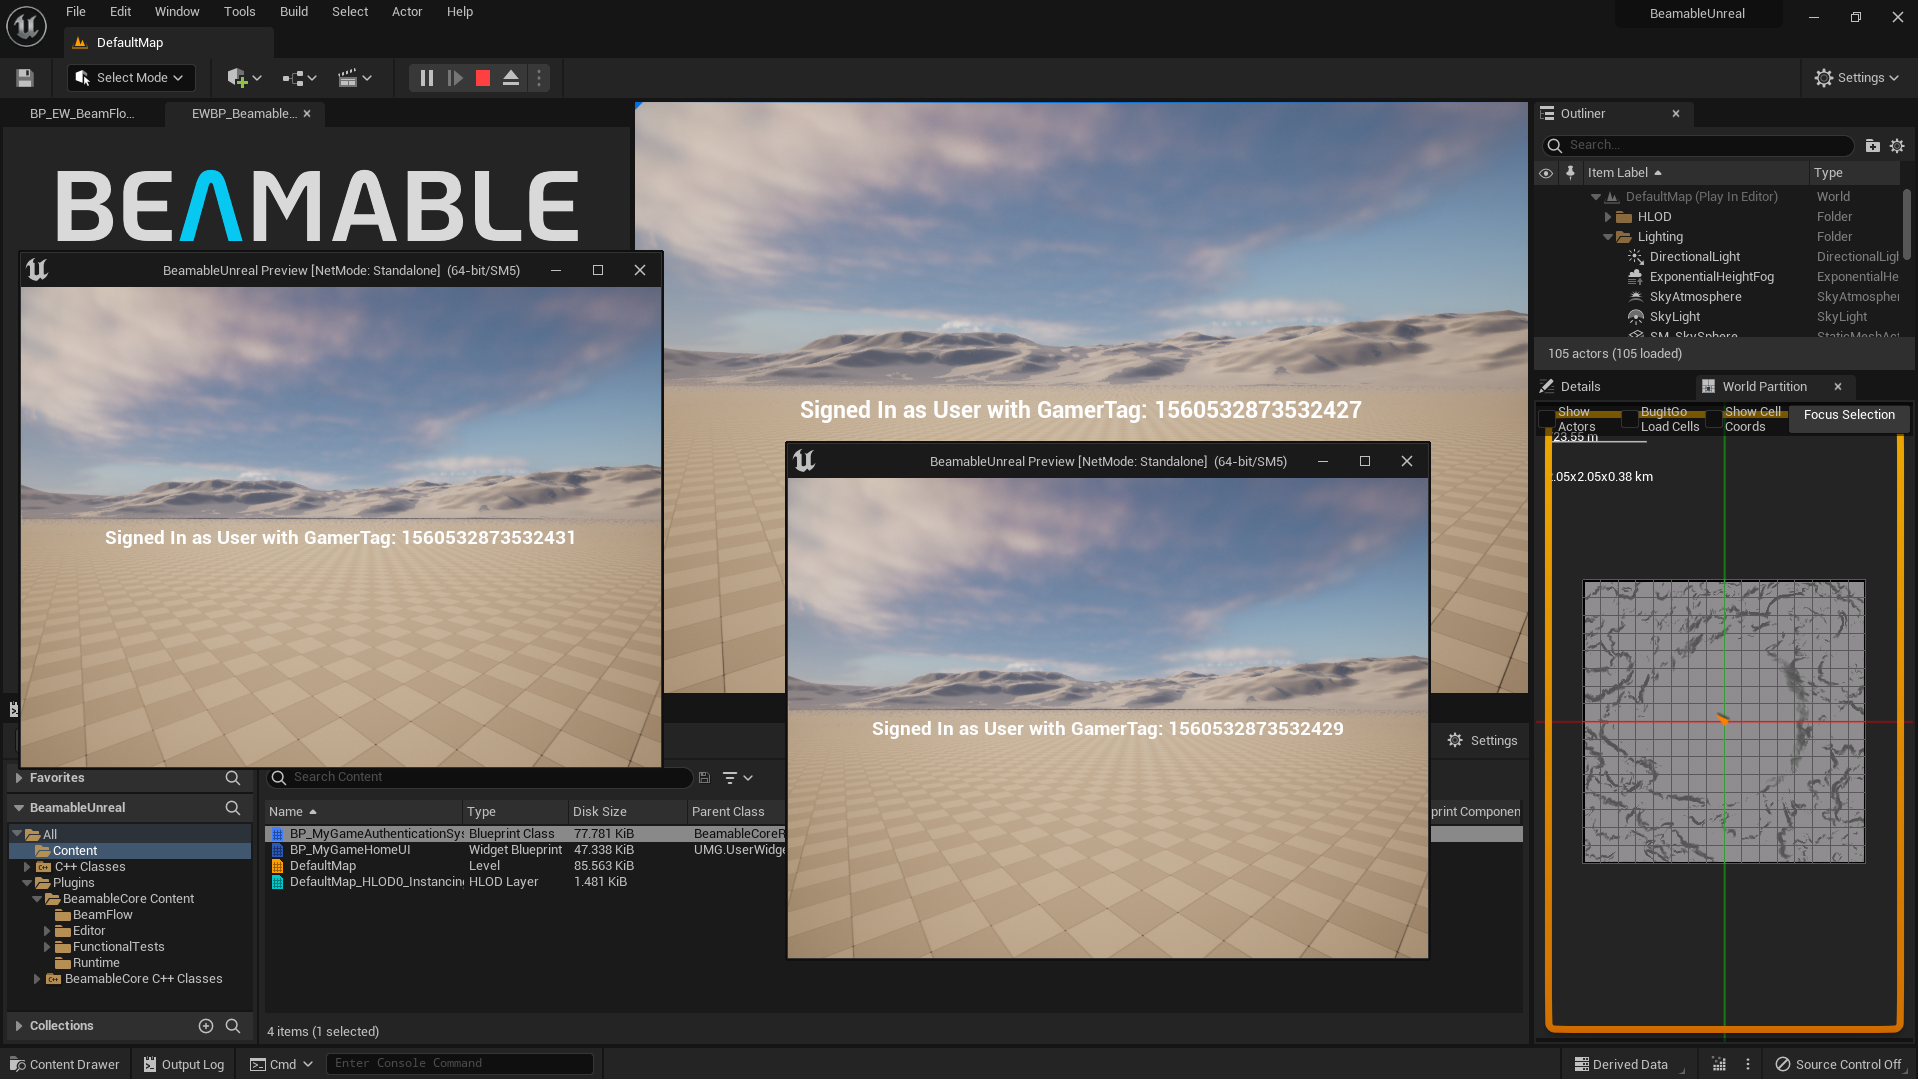Stop the play-in-editor session
This screenshot has height=1079, width=1918.
coord(482,77)
